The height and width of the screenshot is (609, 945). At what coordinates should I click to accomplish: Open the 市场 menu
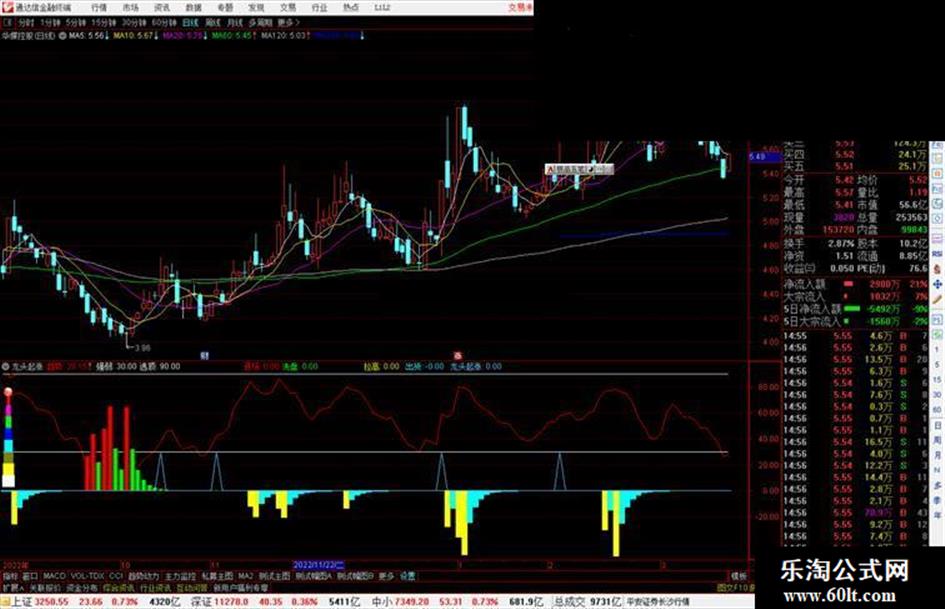tap(131, 8)
